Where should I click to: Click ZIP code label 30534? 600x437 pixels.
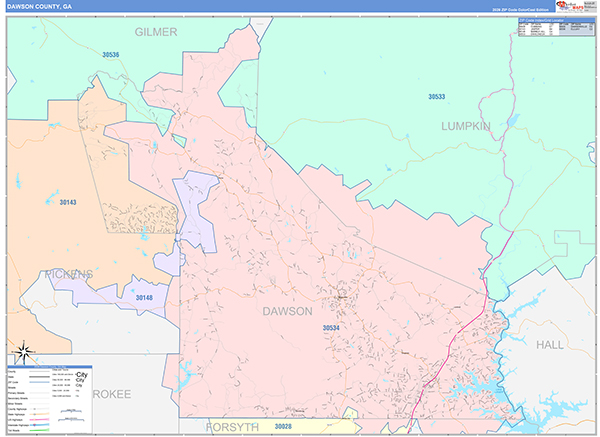pos(331,328)
